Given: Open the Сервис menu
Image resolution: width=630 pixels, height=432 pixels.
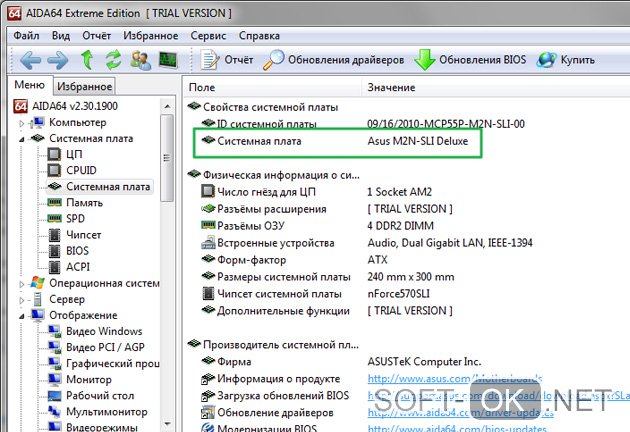Looking at the screenshot, I should 208,36.
